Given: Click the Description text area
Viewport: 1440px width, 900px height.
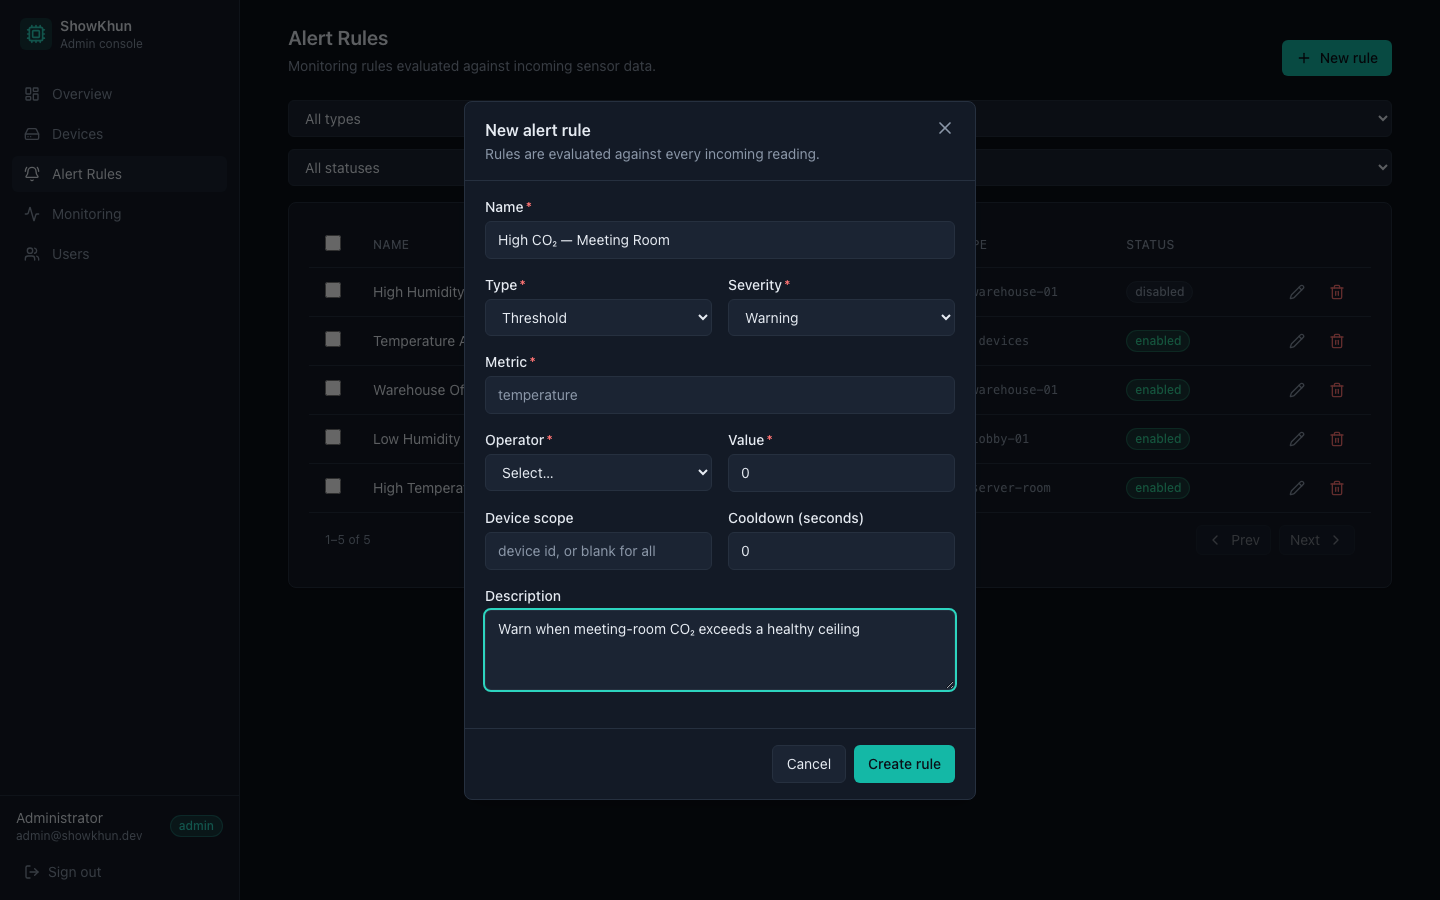Looking at the screenshot, I should pyautogui.click(x=720, y=650).
